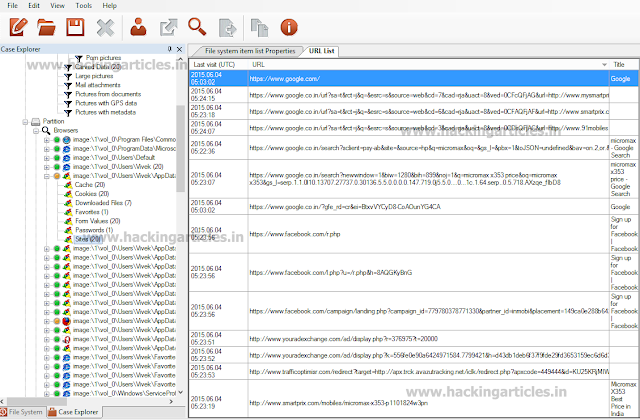The width and height of the screenshot is (640, 420).
Task: Click the Chrome icon beside Cache (20)
Action: point(68,185)
